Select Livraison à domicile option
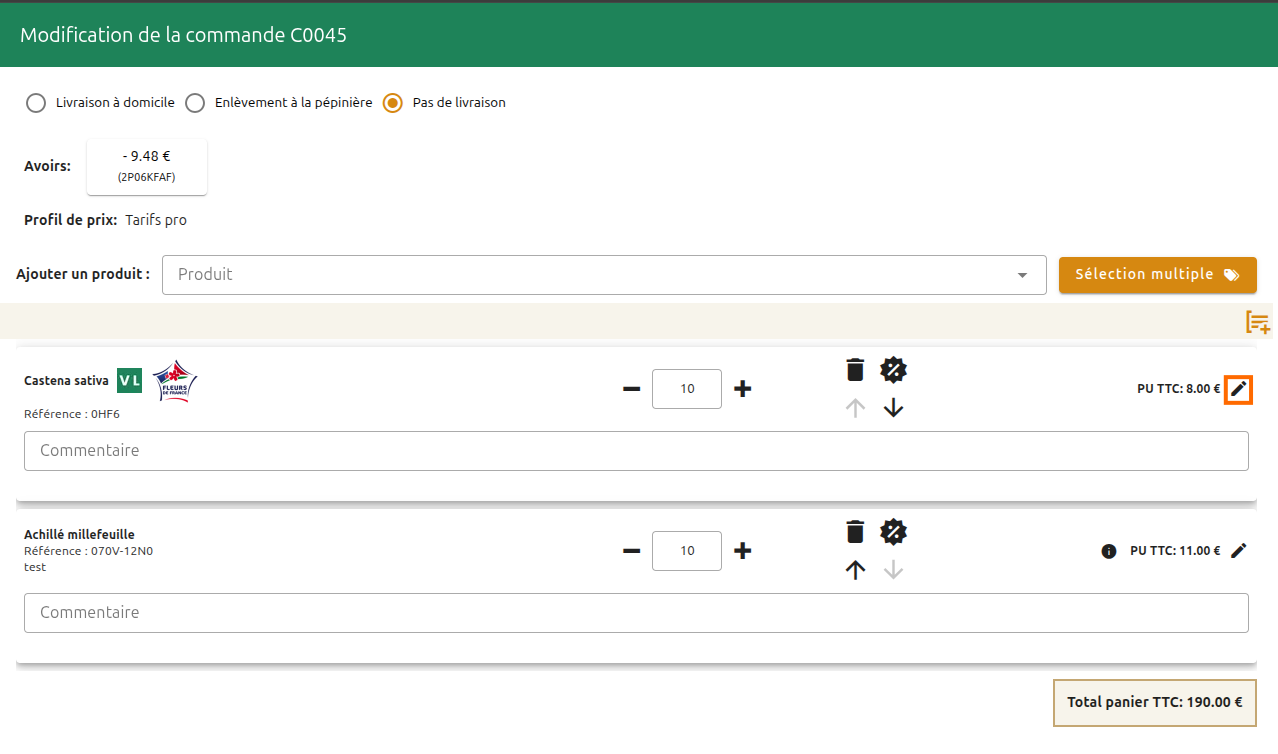The width and height of the screenshot is (1278, 754). pyautogui.click(x=36, y=103)
